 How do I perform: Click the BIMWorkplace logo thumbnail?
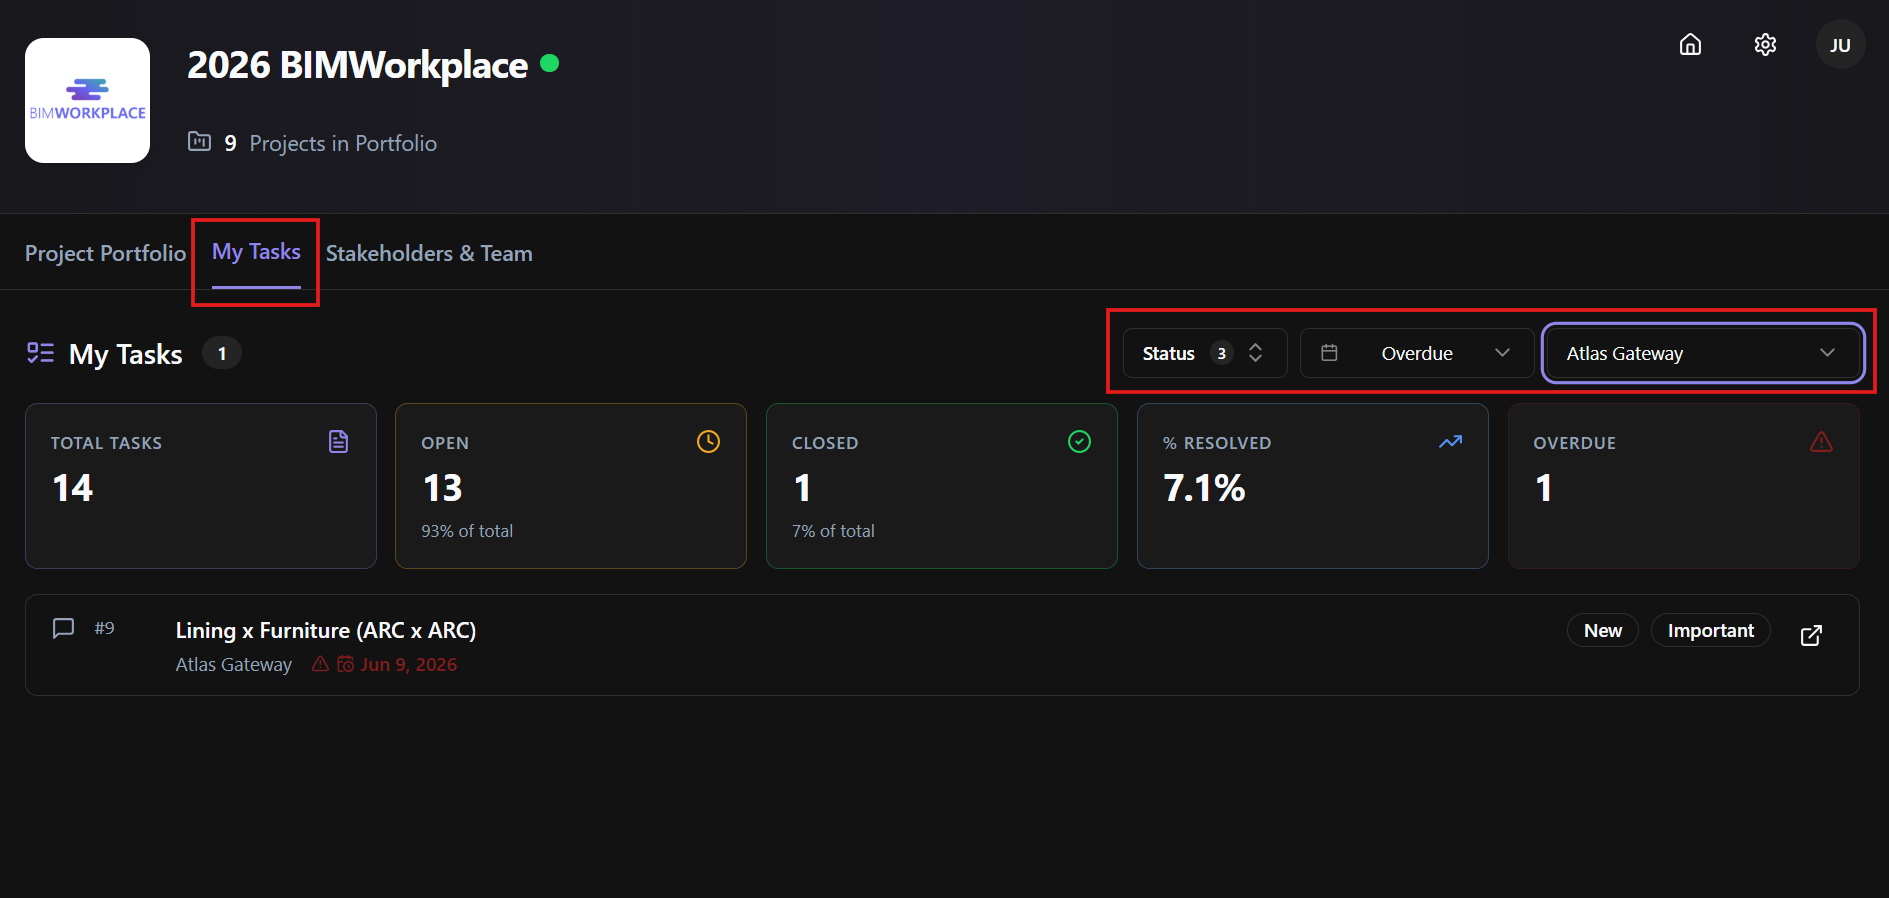pos(87,100)
